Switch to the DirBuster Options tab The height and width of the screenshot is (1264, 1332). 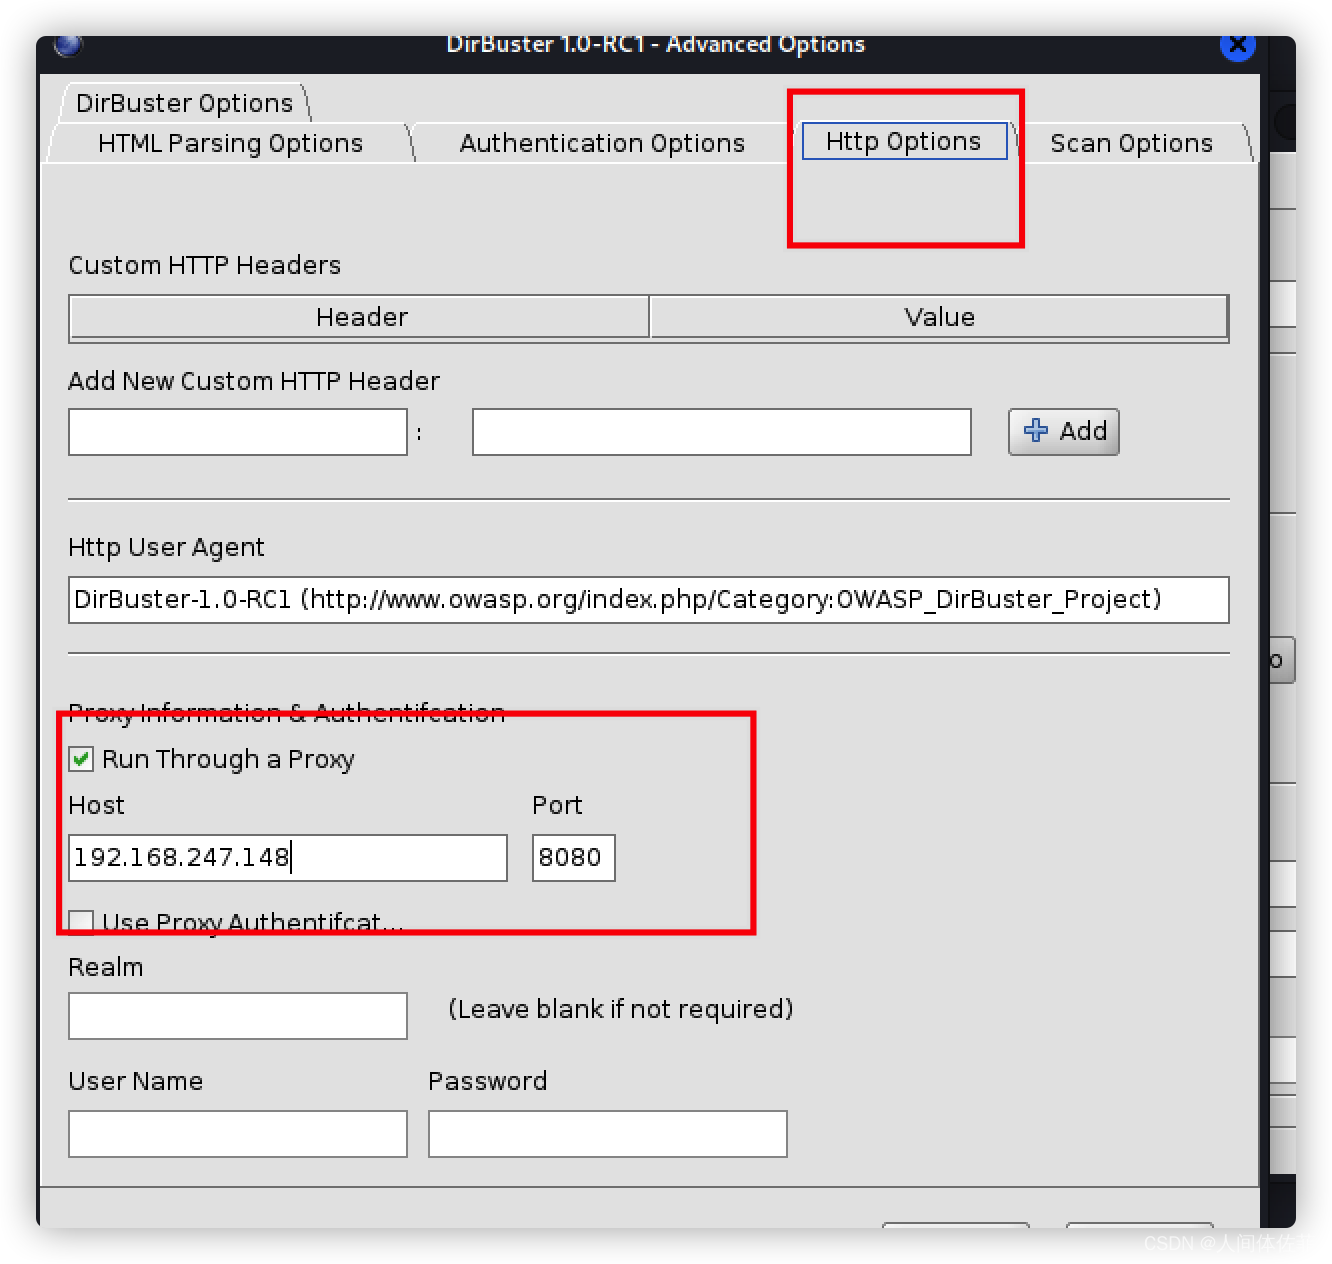coord(185,103)
